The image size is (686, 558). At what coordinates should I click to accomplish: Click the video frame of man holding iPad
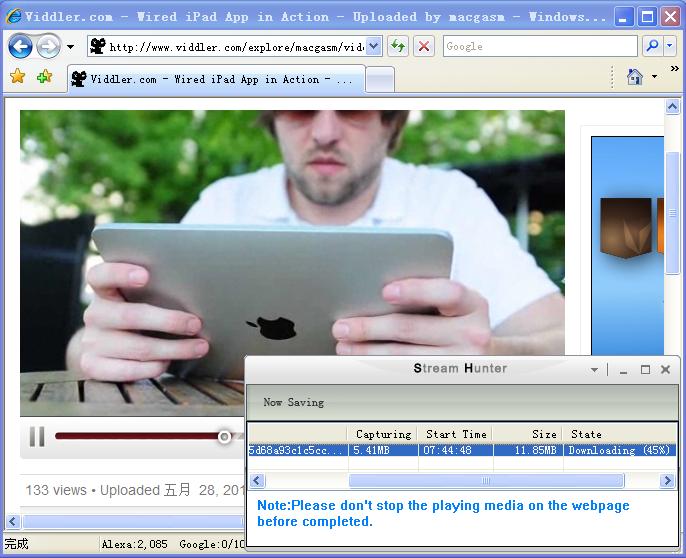292,233
